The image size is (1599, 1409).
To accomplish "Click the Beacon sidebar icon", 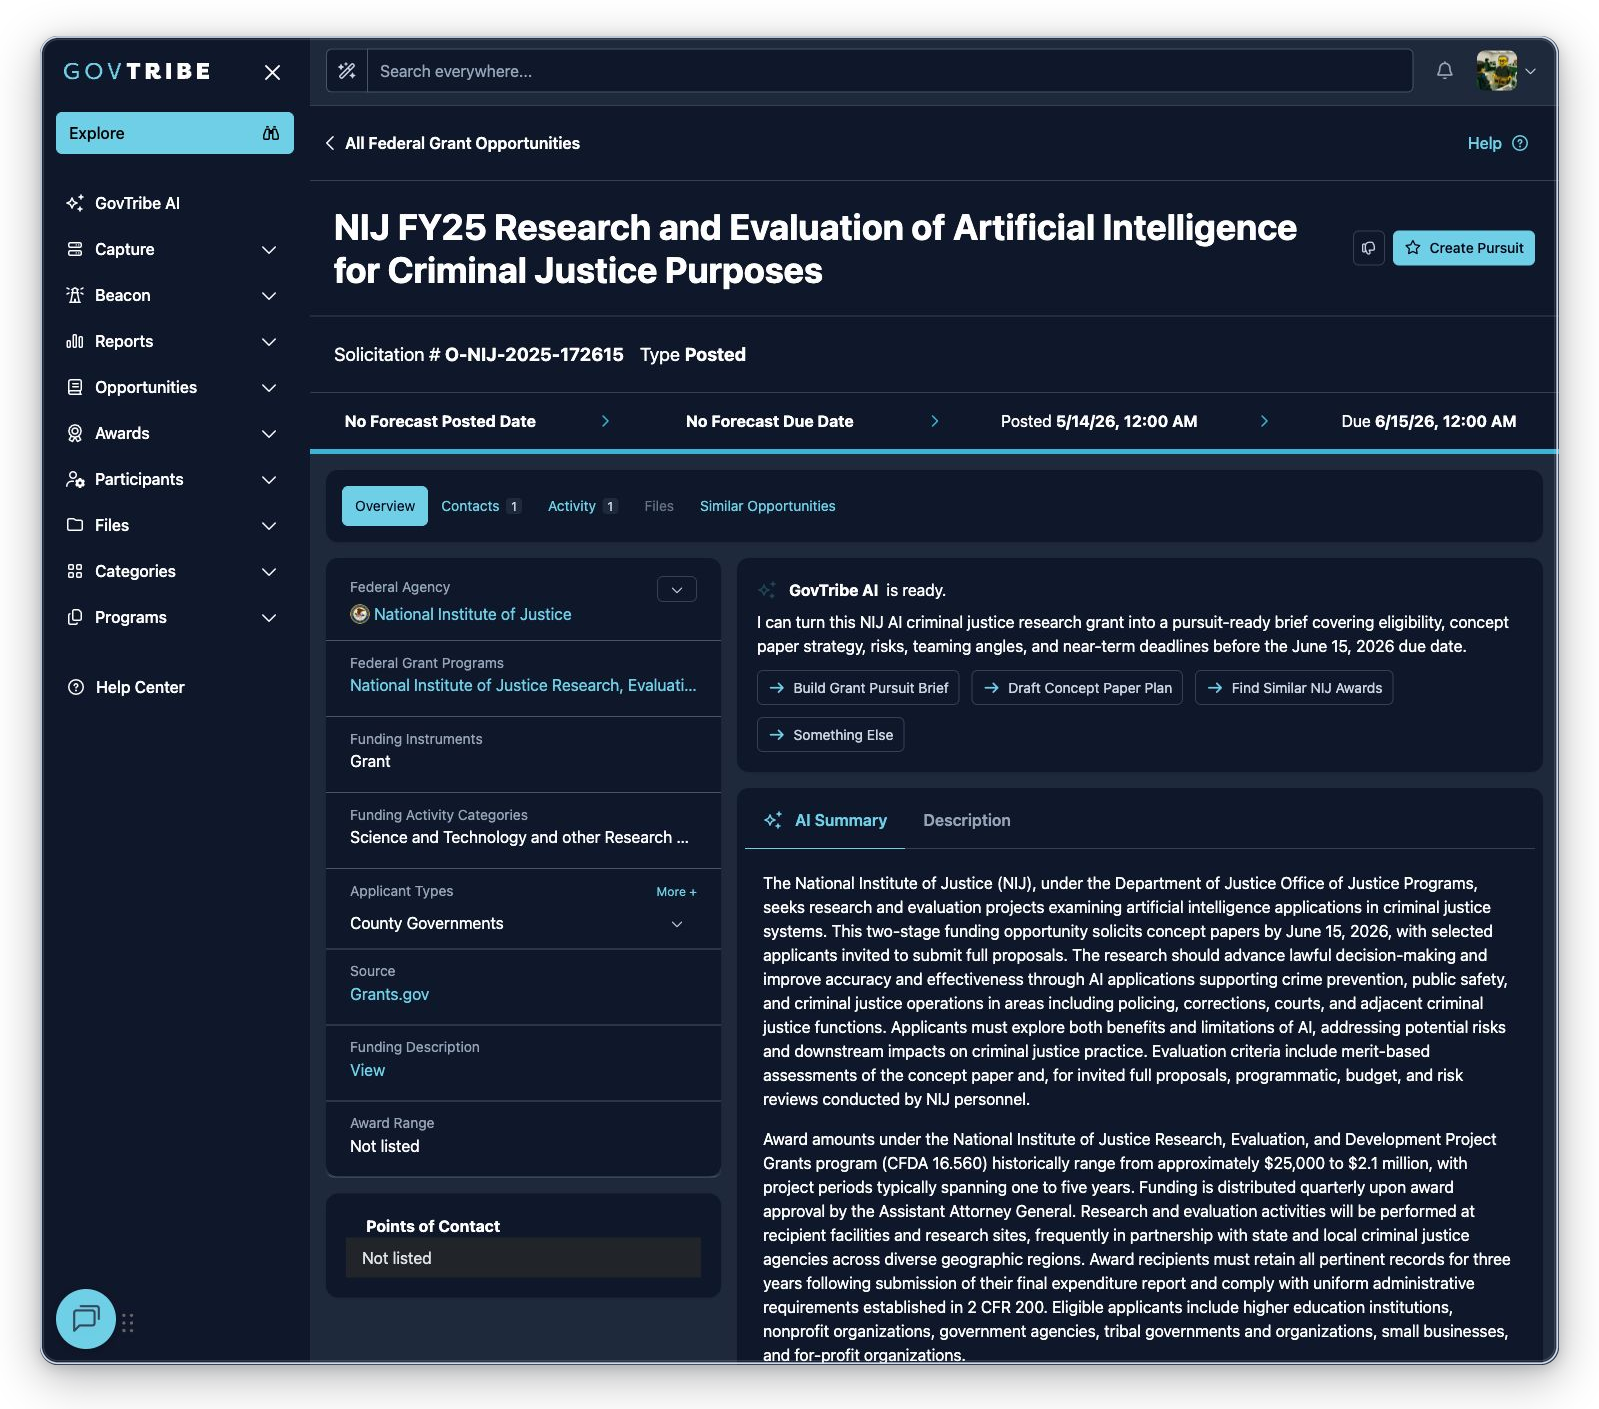I will [75, 295].
